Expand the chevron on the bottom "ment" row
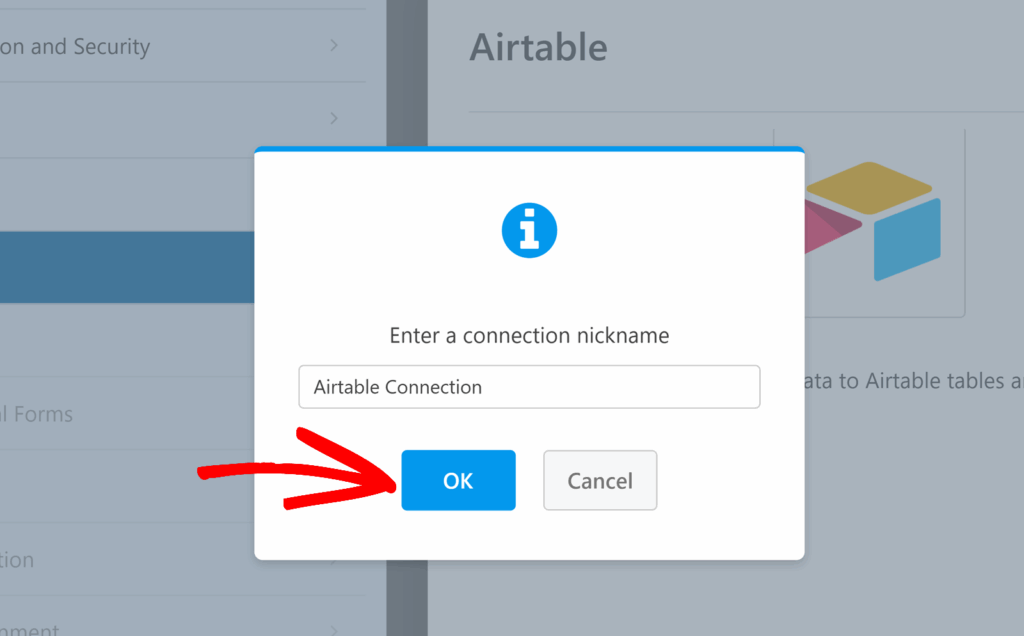The image size is (1024, 636). (x=334, y=630)
